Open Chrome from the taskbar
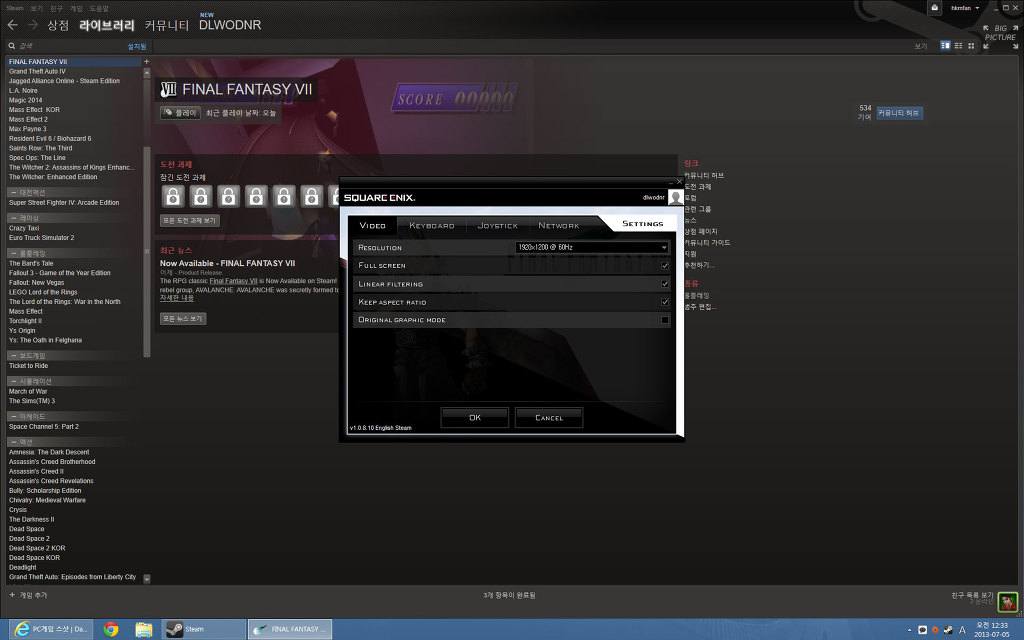This screenshot has height=640, width=1024. click(x=111, y=629)
